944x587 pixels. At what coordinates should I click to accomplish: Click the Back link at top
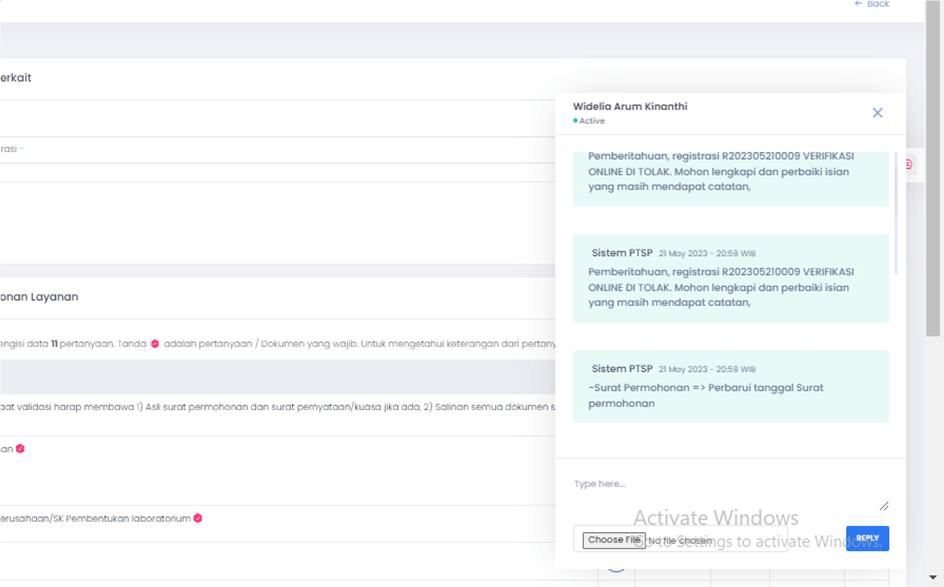click(x=871, y=5)
